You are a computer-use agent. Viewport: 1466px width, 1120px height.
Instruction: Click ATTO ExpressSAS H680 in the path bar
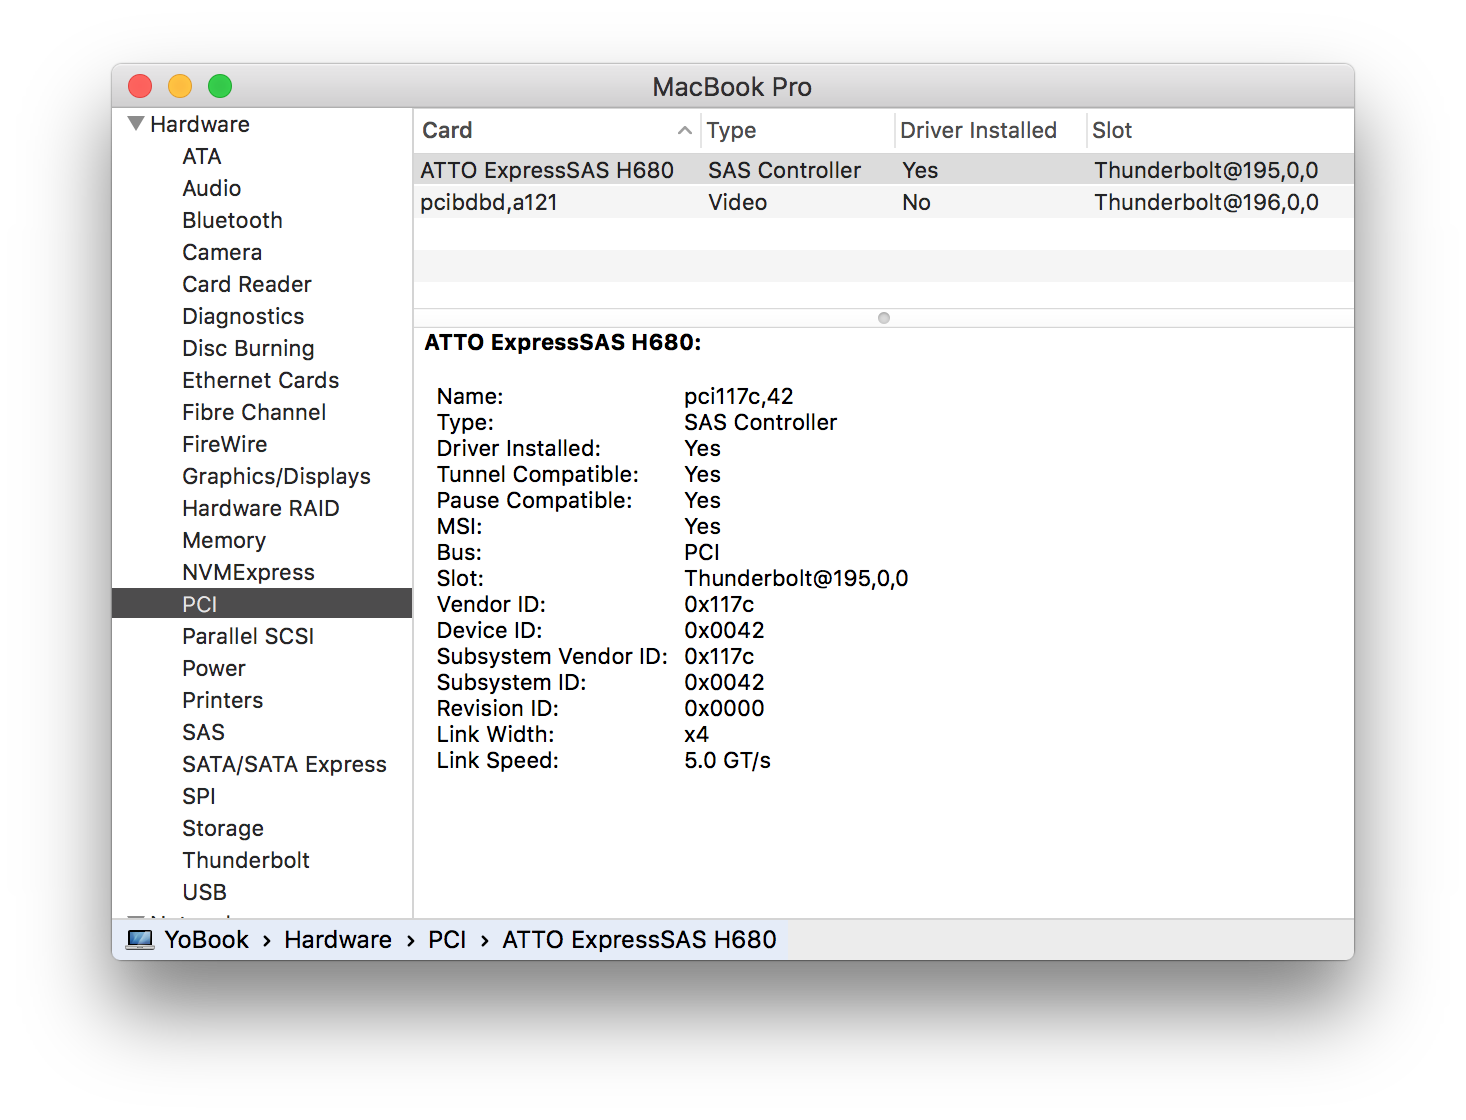[639, 940]
